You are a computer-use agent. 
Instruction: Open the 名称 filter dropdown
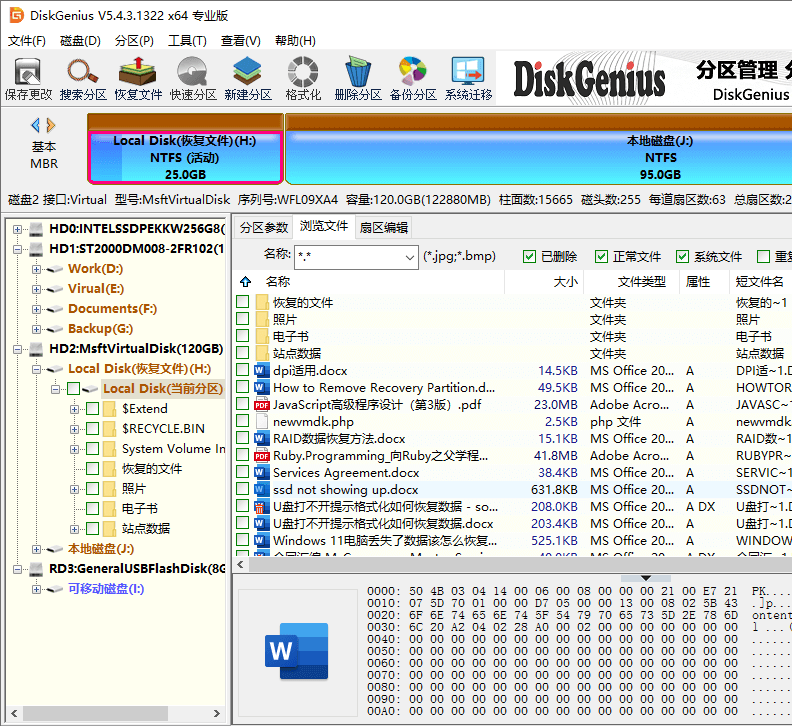[x=410, y=258]
